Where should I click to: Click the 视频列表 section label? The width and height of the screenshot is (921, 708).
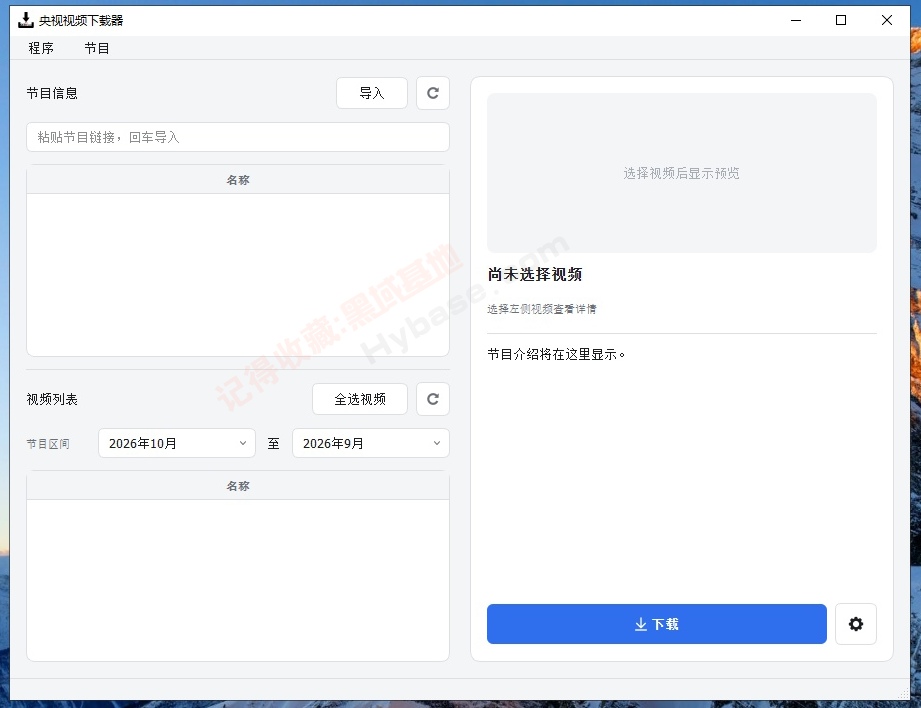pos(52,400)
